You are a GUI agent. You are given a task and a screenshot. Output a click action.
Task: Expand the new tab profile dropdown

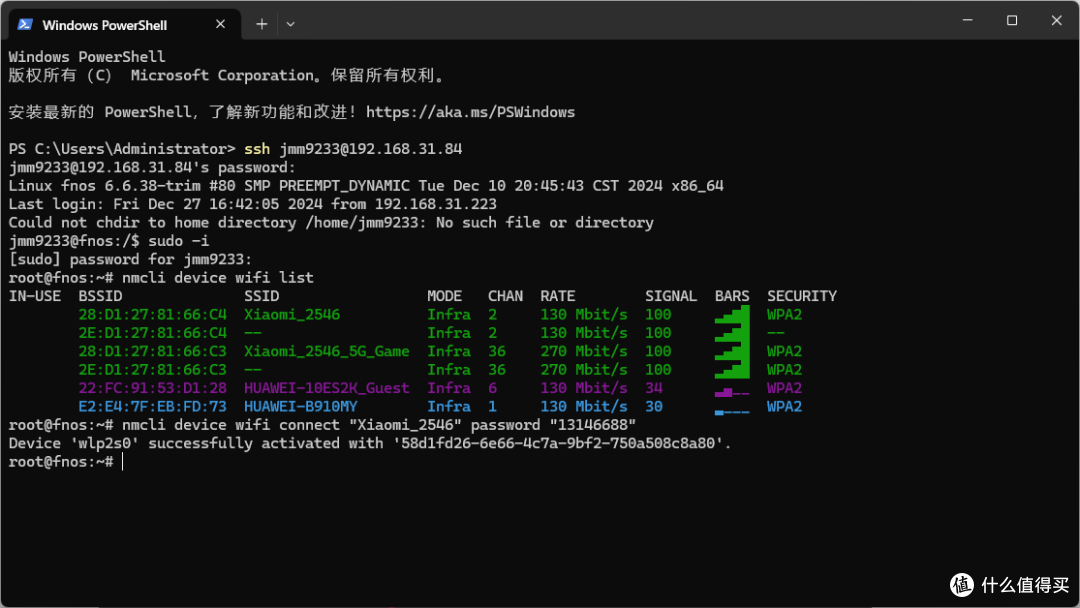coord(291,24)
